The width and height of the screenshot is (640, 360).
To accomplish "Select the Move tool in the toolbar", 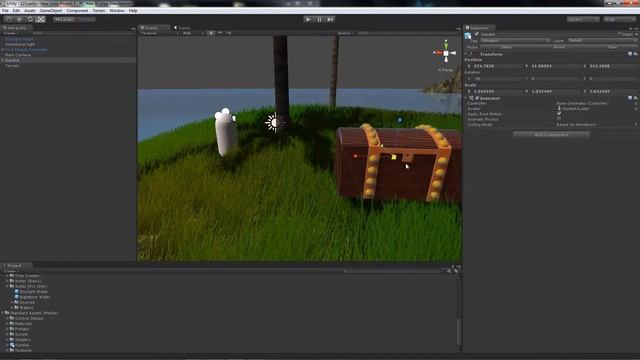I will (19, 19).
